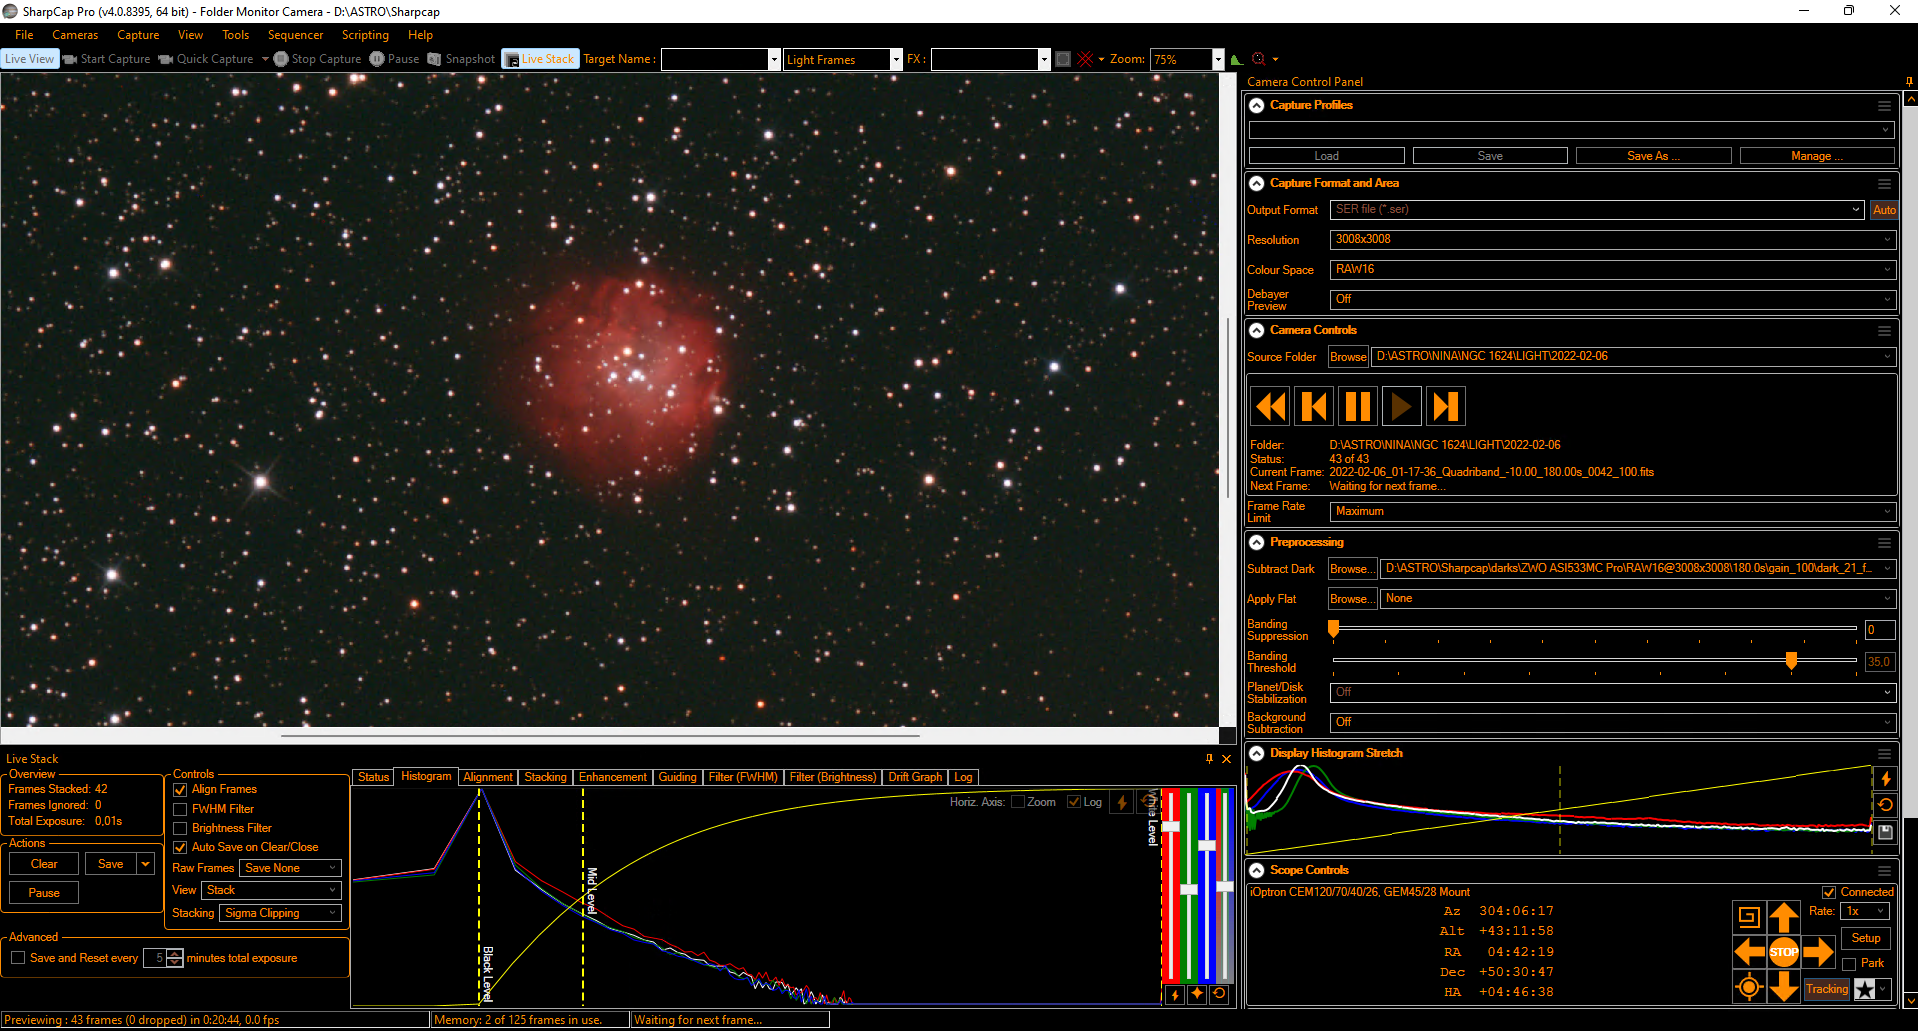The image size is (1918, 1031).
Task: Click the mount Setup button
Action: pos(1866,938)
